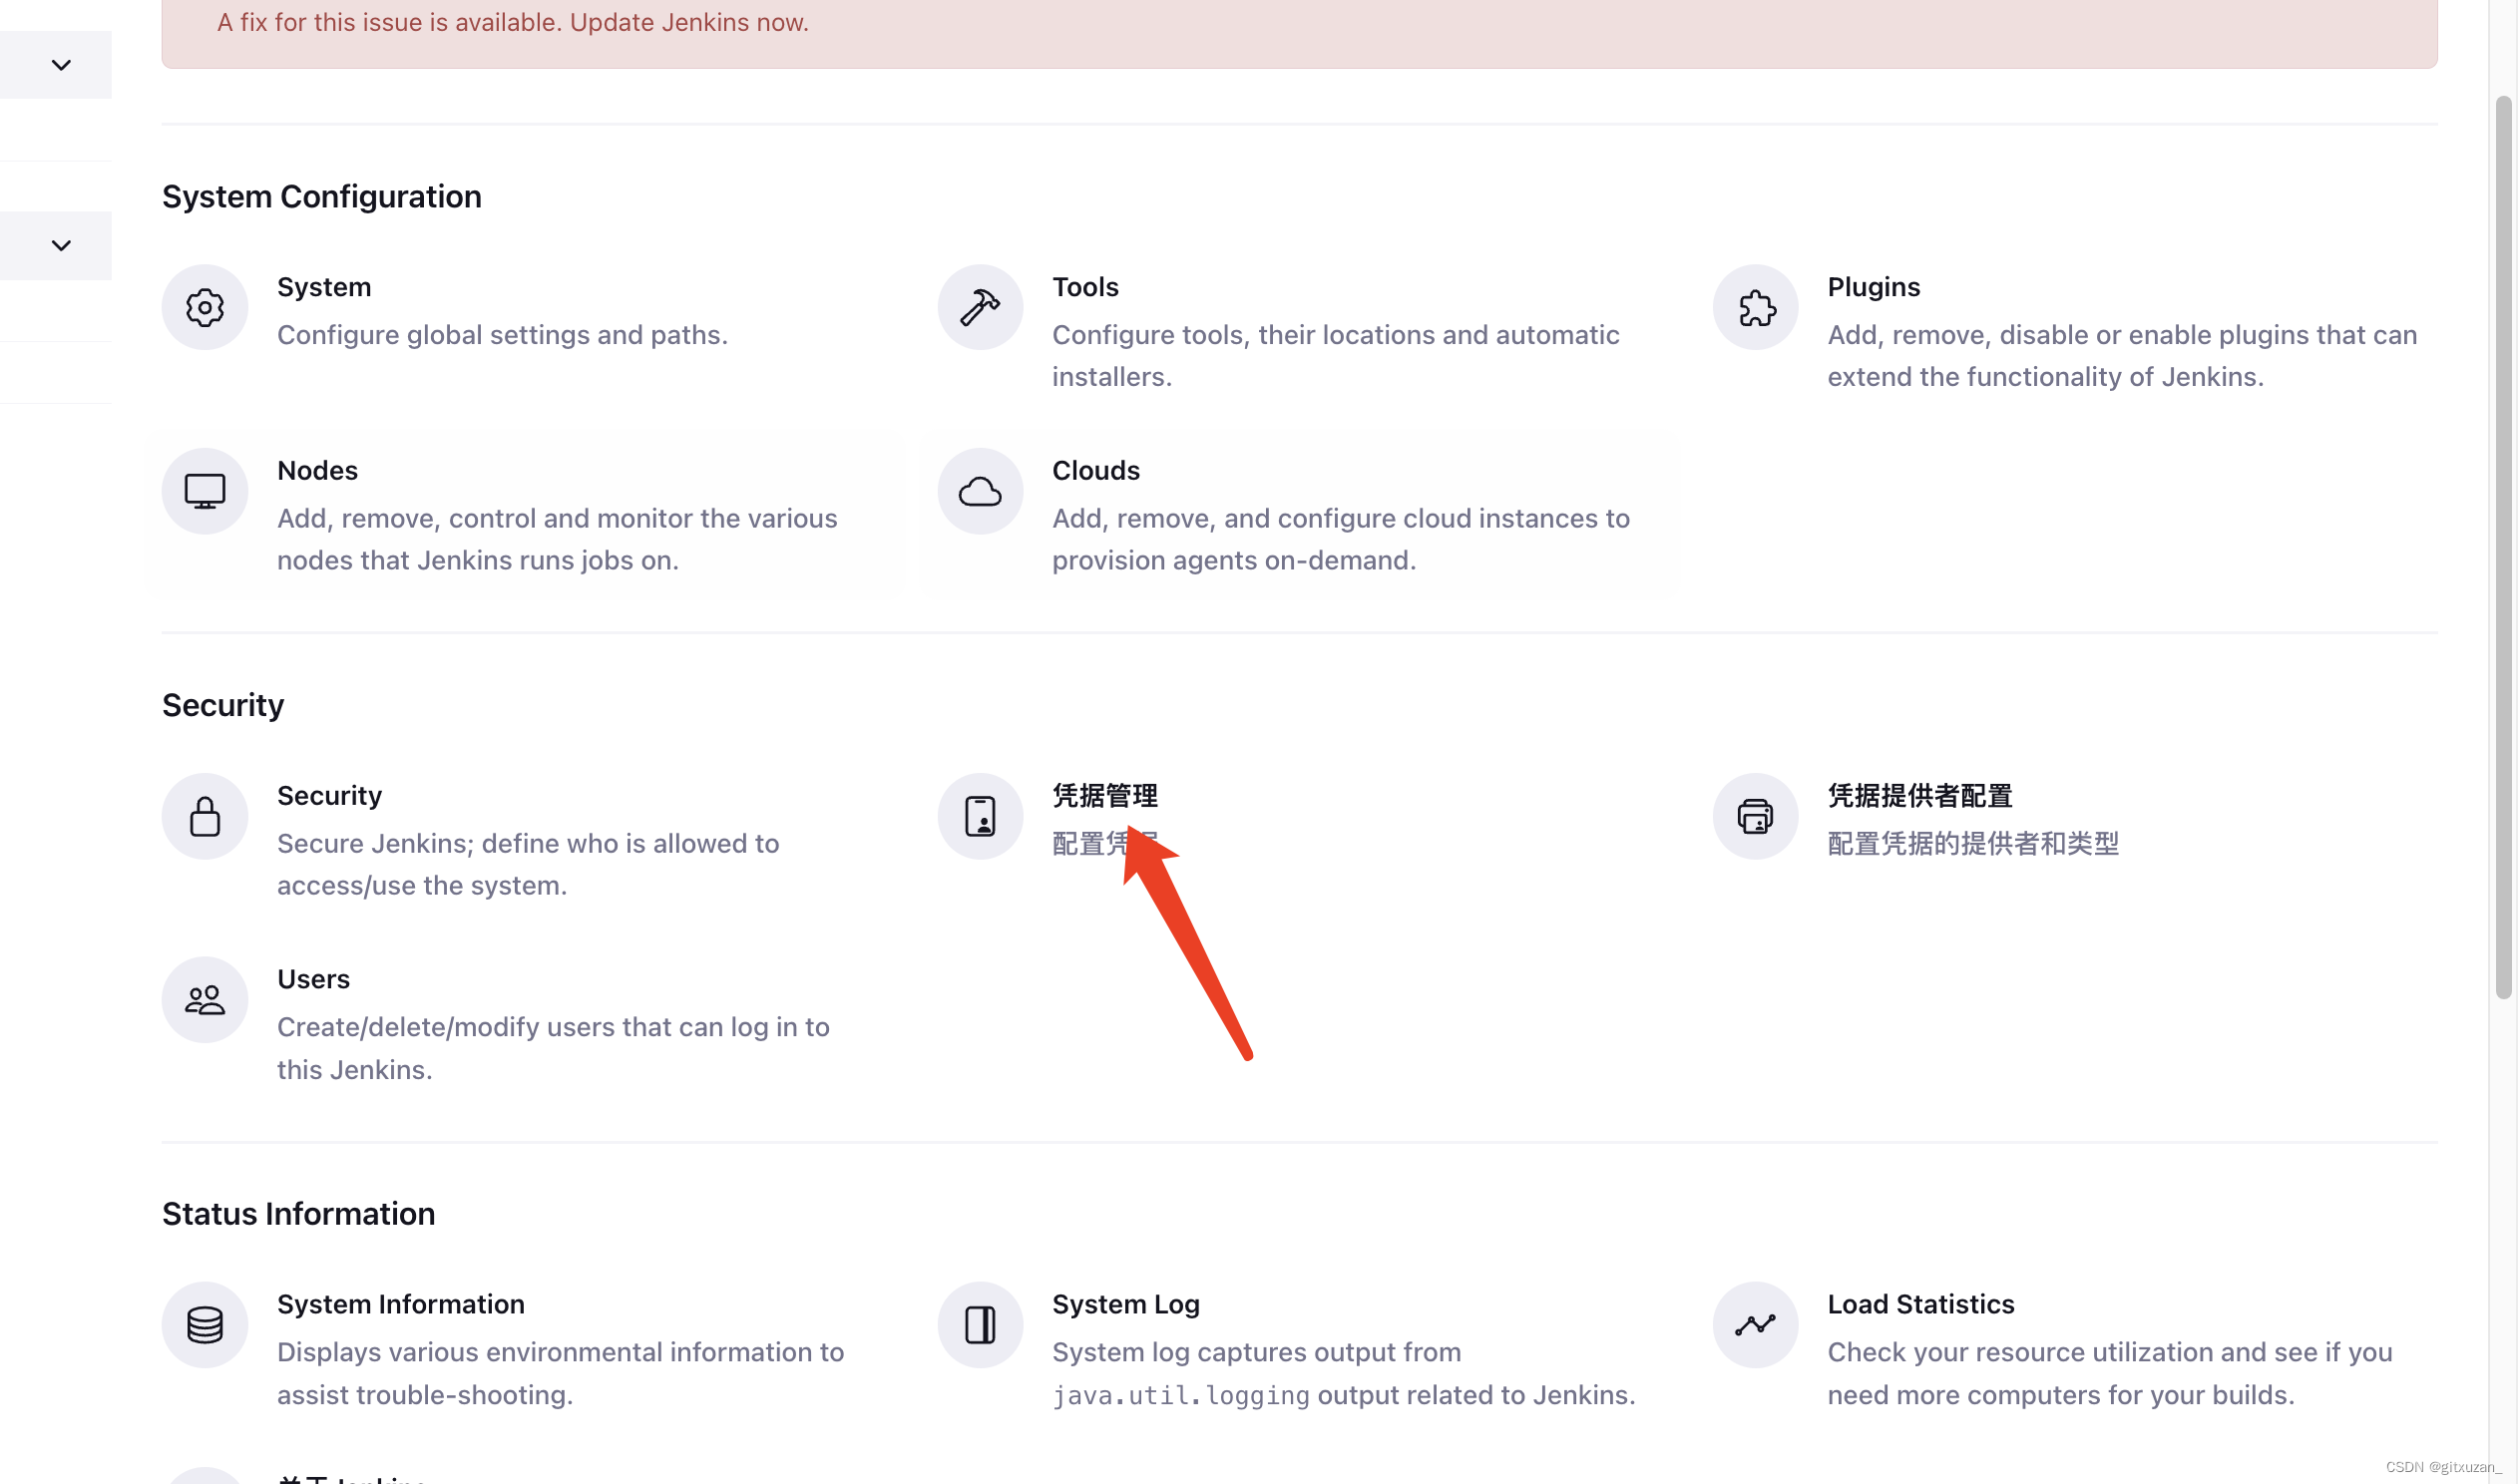This screenshot has height=1484, width=2518.
Task: Expand the left sidebar top chevron
Action: (58, 64)
